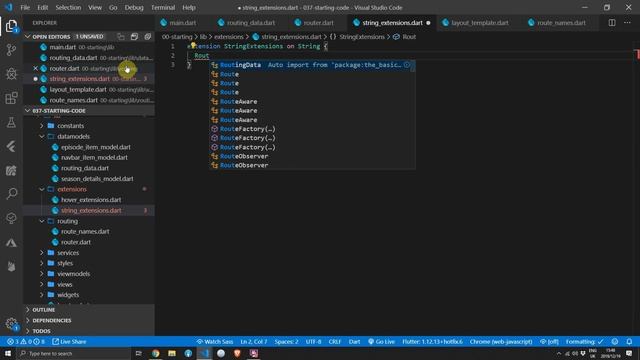Screen dimensions: 640x360
Task: Open the Search magnifier view
Action: pos(11,193)
